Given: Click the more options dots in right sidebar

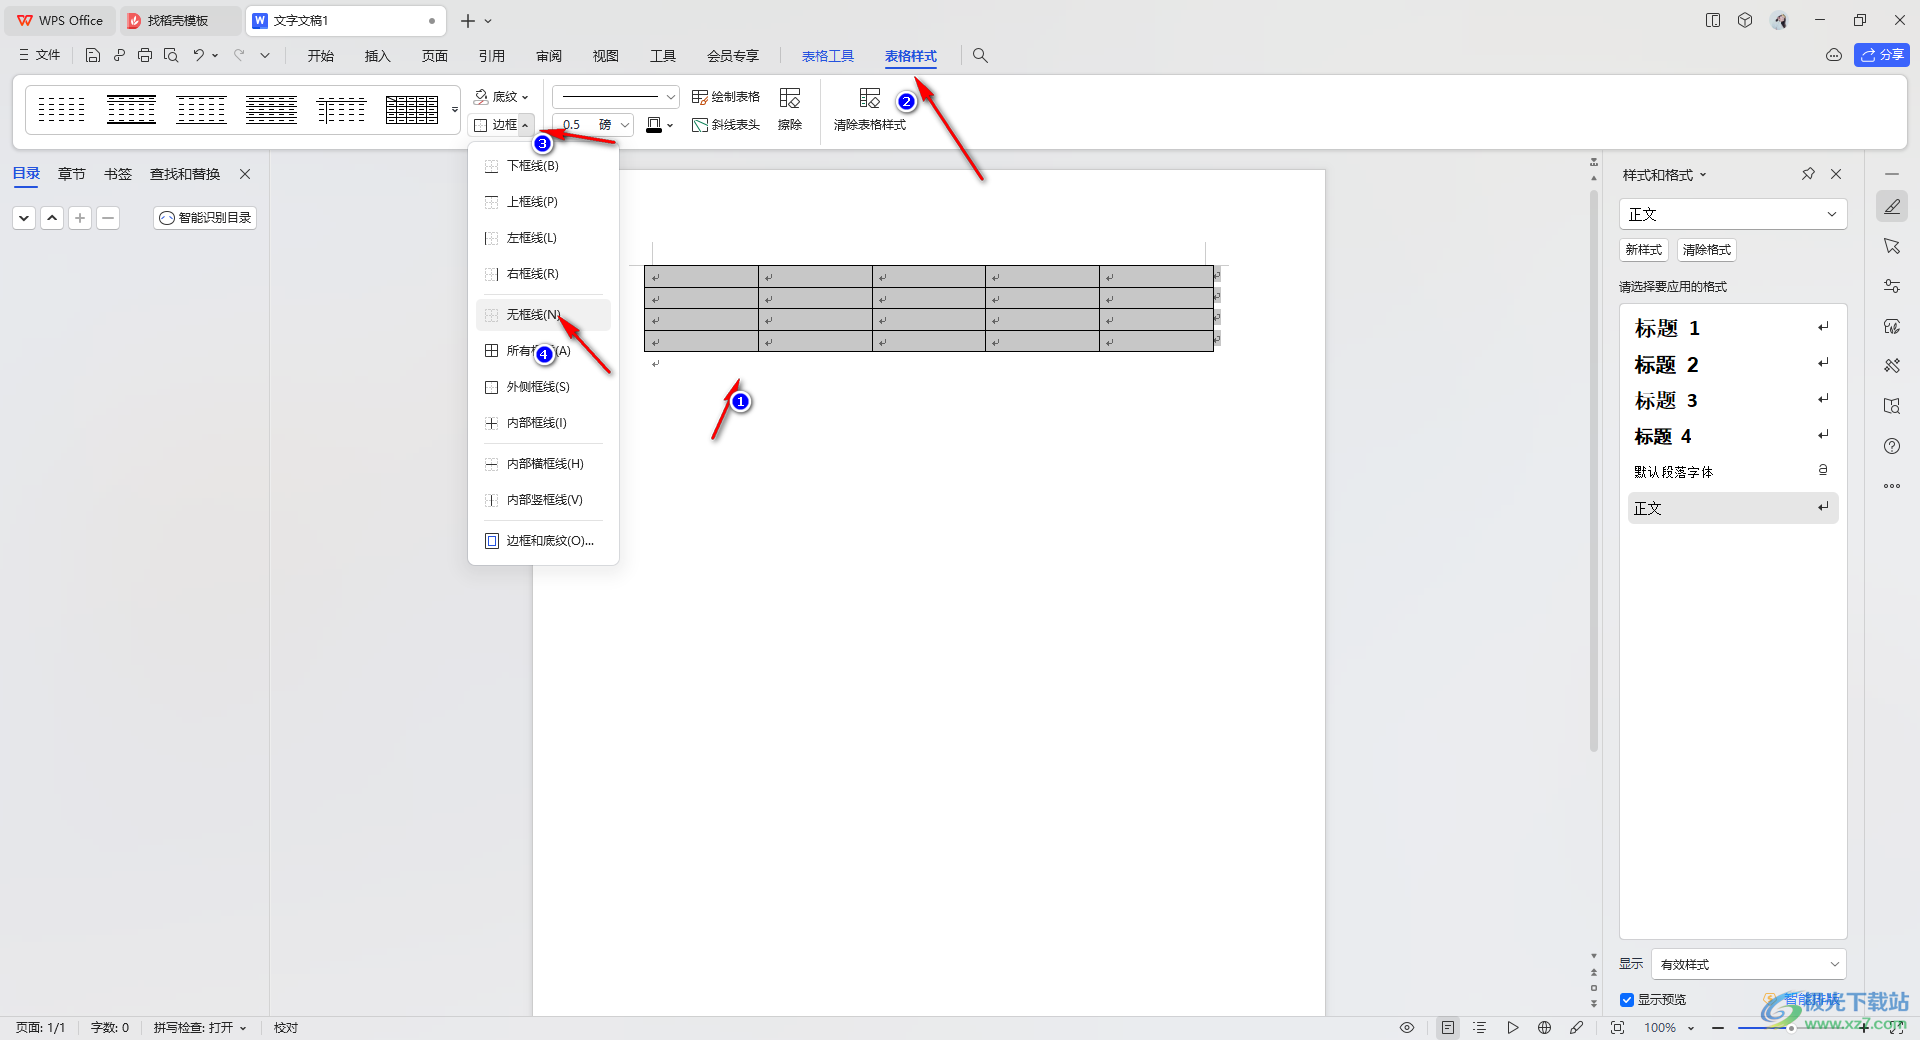Looking at the screenshot, I should (1892, 486).
